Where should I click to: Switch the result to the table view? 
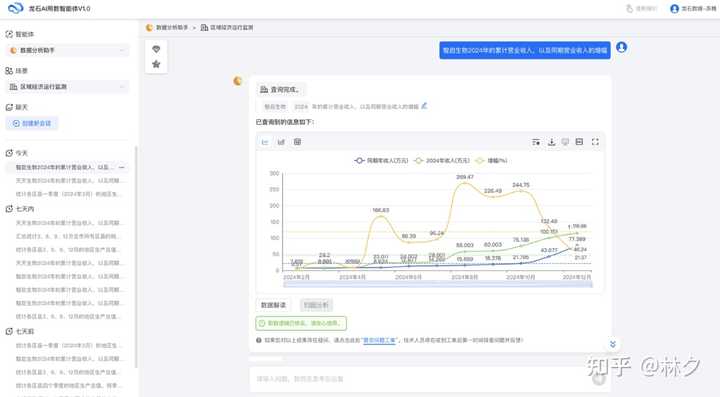point(298,142)
